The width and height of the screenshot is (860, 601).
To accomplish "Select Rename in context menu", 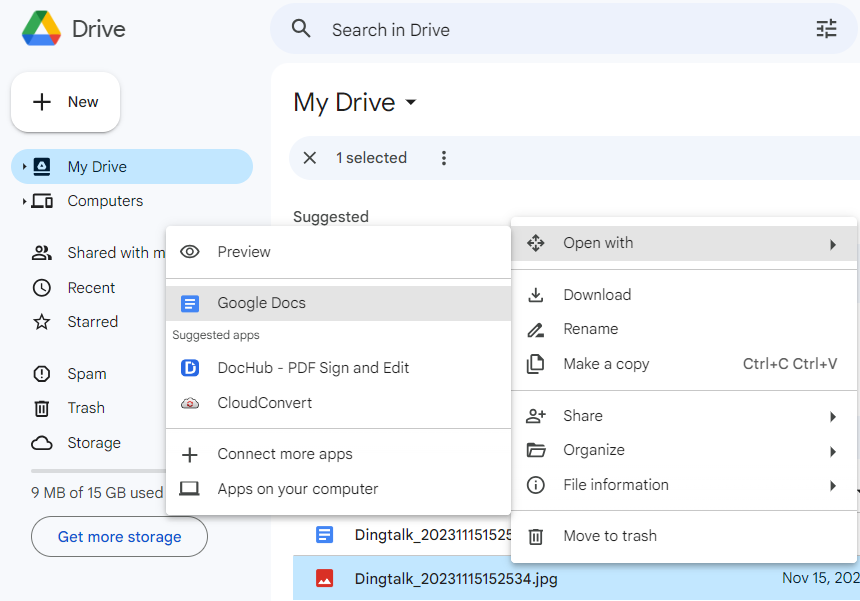I will pos(684,329).
